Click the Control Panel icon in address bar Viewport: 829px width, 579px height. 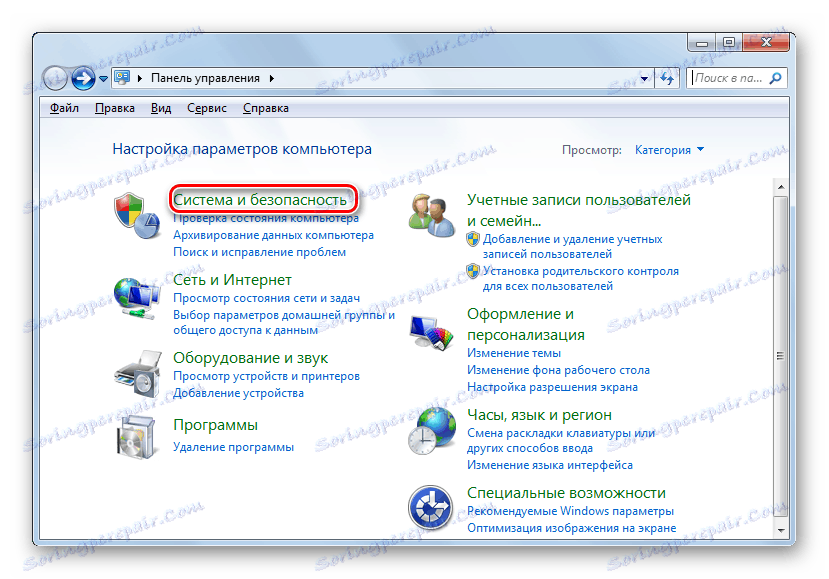pos(122,78)
